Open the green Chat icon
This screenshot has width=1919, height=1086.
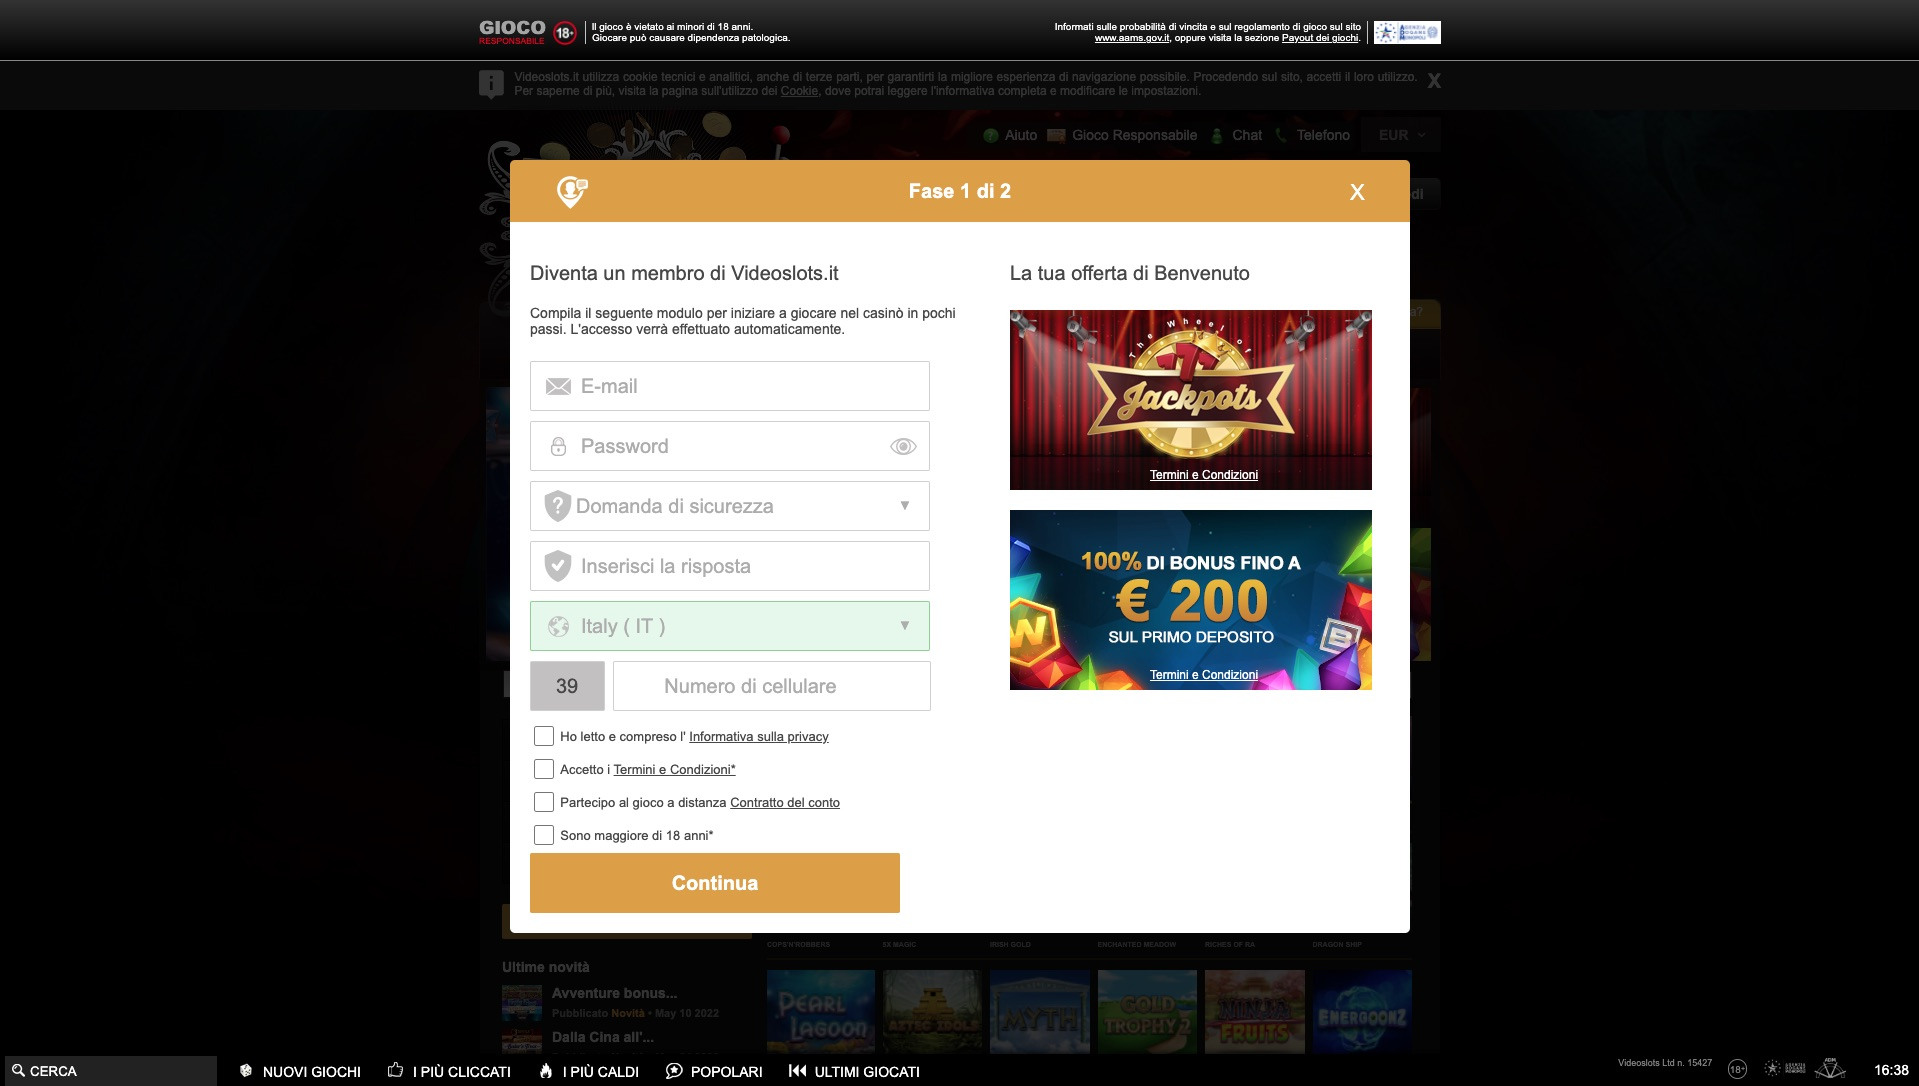click(x=1217, y=135)
